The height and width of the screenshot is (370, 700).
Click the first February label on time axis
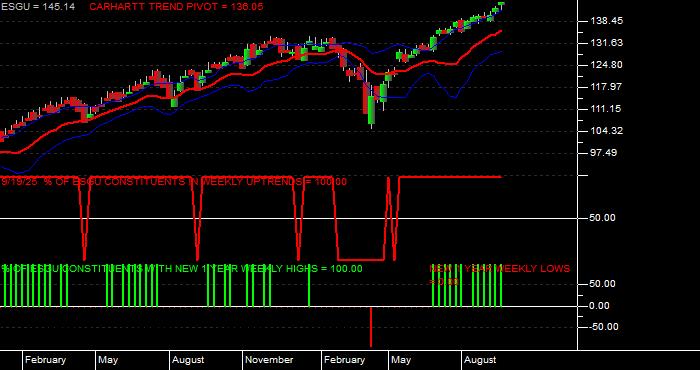coord(46,360)
